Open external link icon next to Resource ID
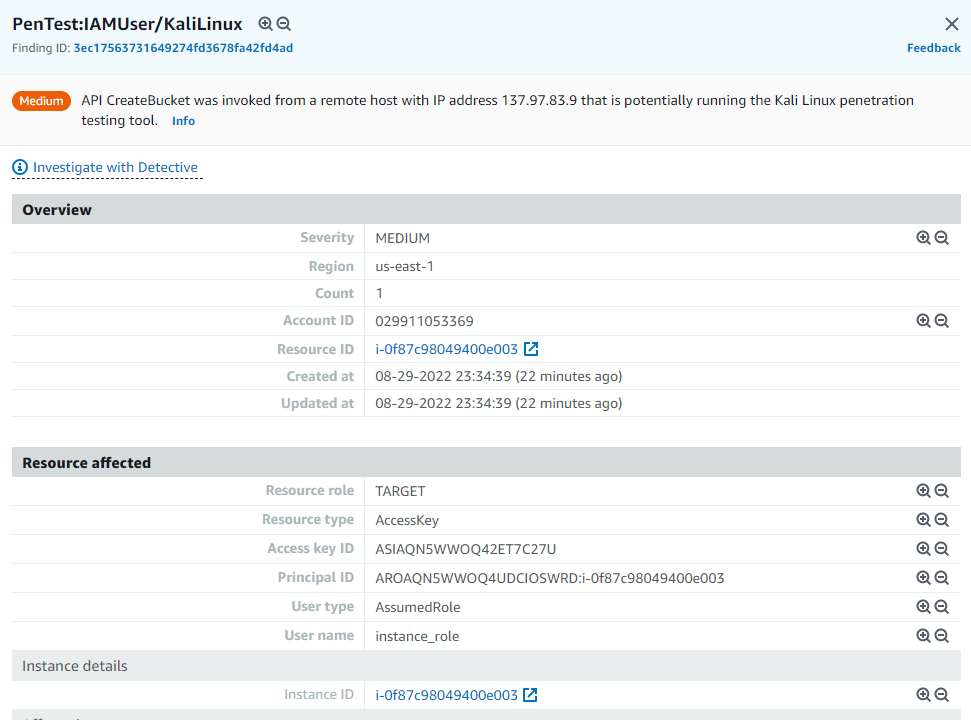 coord(531,349)
